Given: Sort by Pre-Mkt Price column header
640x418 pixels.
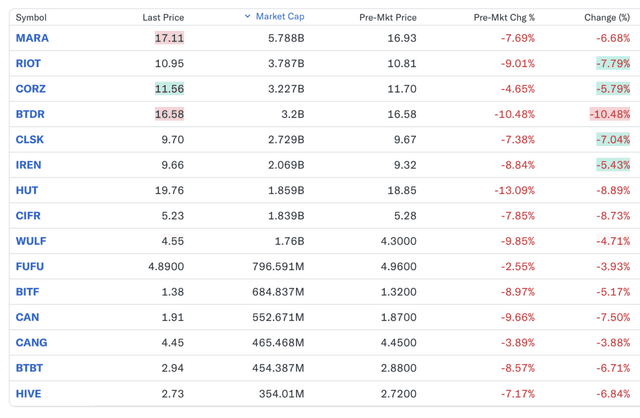Looking at the screenshot, I should 388,18.
